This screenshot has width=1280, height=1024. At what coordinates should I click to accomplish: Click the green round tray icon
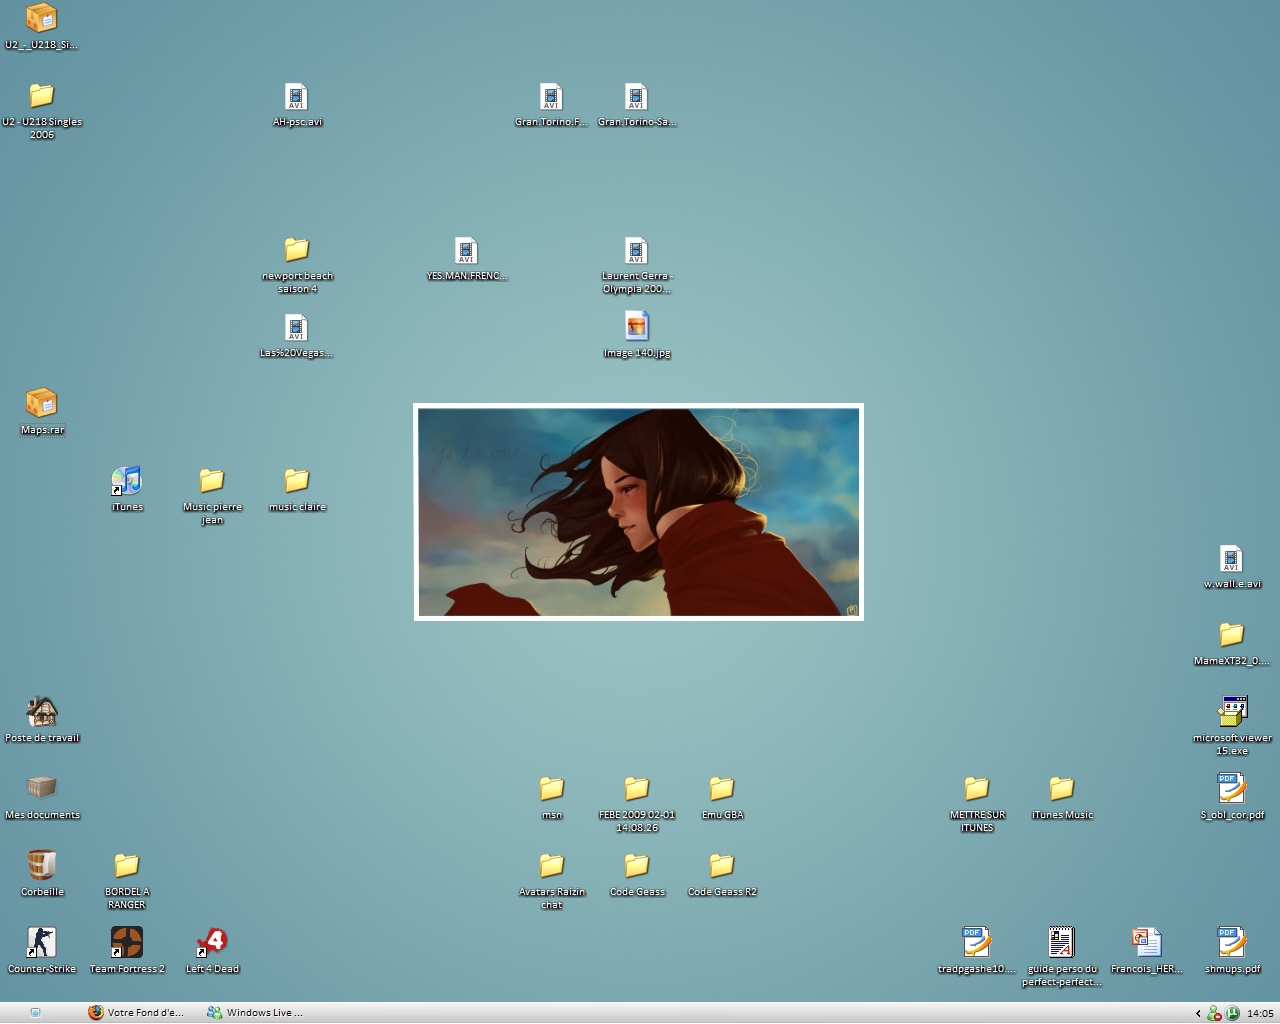coord(1232,1013)
